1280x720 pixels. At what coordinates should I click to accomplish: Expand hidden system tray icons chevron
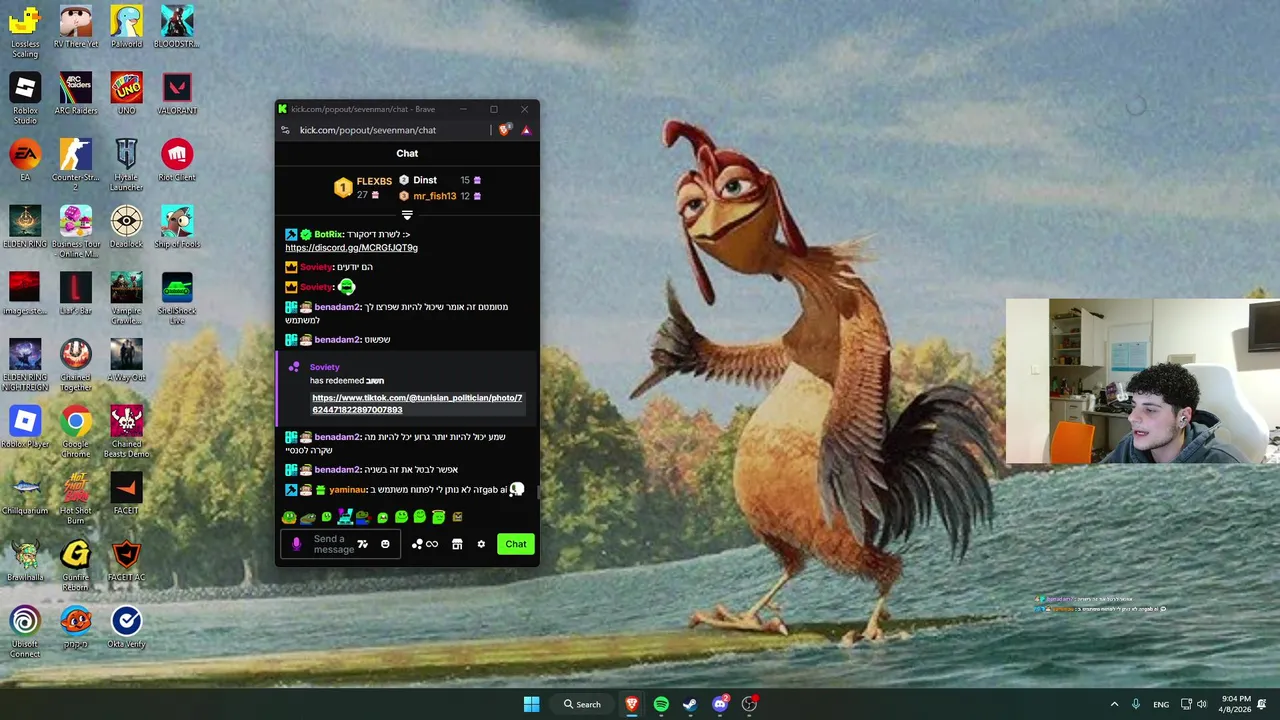pyautogui.click(x=1114, y=704)
